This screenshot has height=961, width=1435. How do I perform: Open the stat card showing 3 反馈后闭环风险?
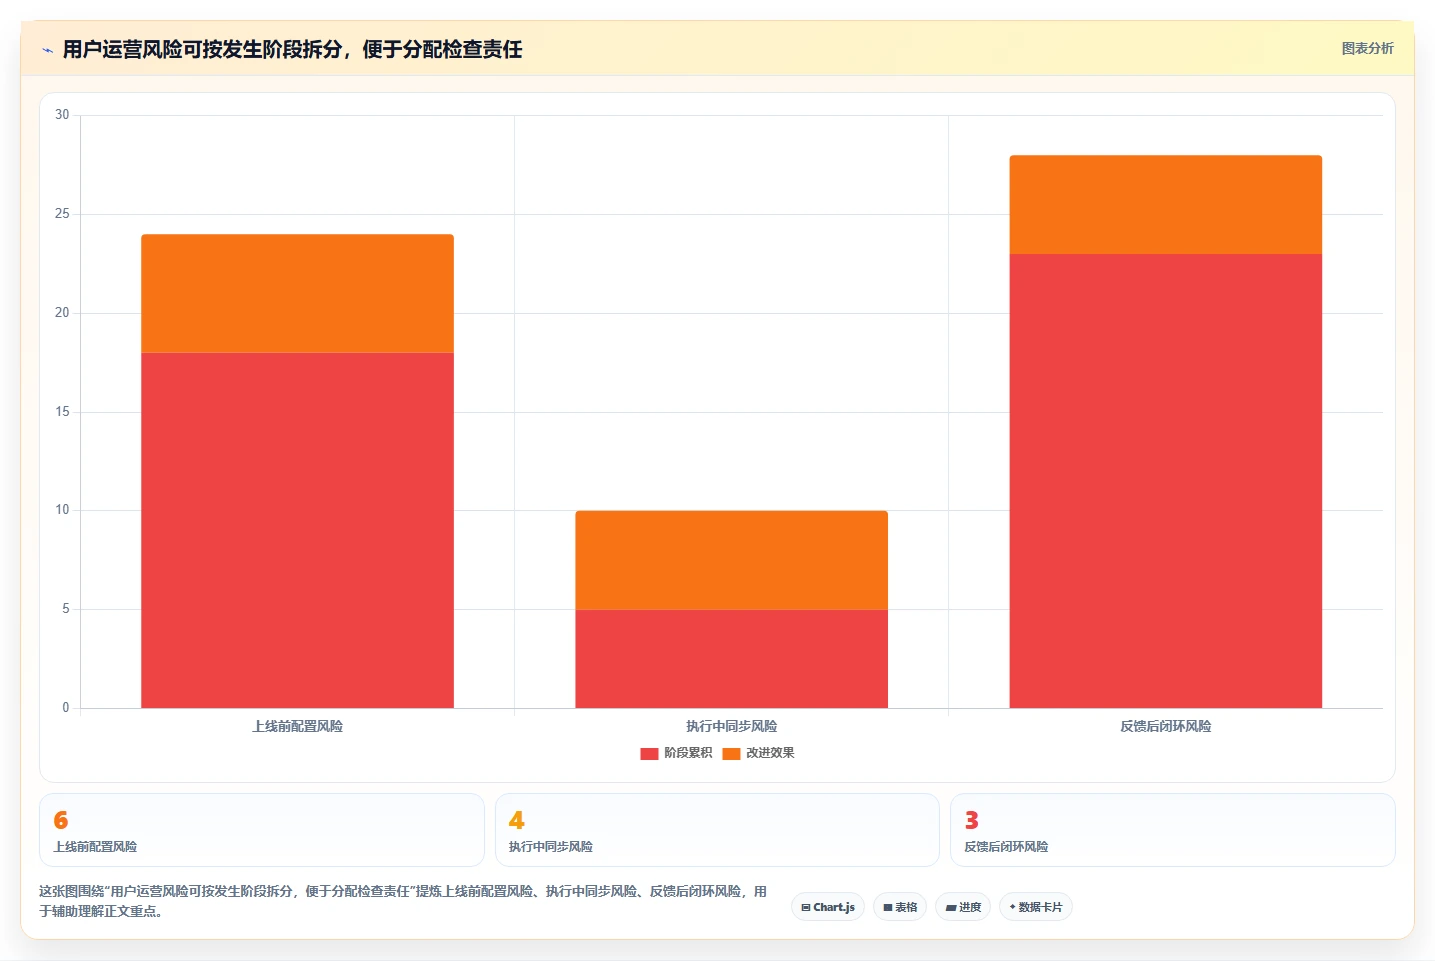coord(1172,830)
